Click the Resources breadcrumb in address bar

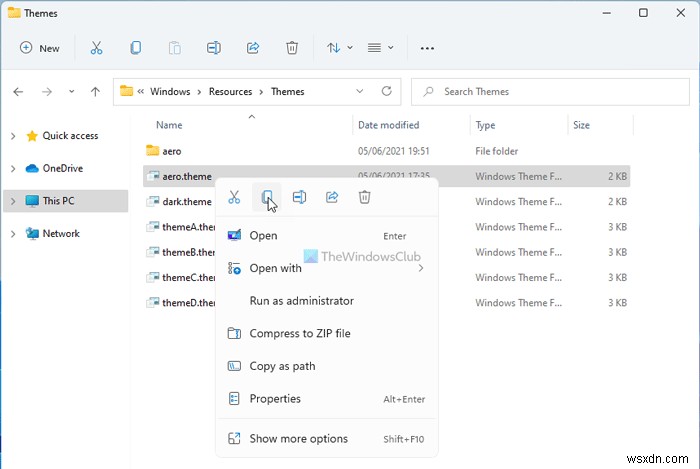[230, 92]
